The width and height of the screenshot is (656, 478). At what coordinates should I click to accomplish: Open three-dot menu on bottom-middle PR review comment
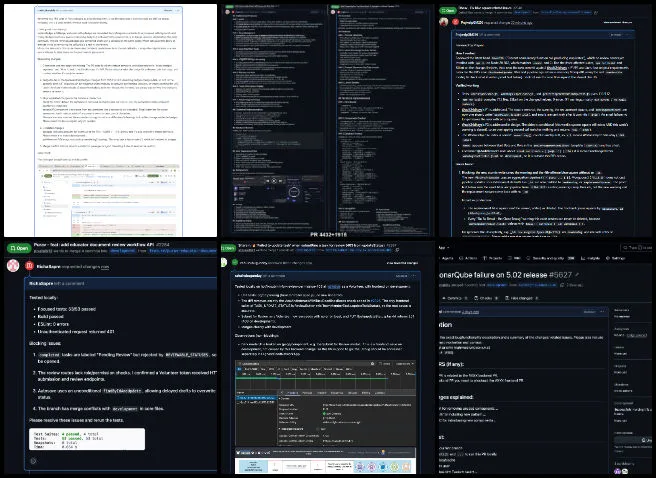coord(414,276)
